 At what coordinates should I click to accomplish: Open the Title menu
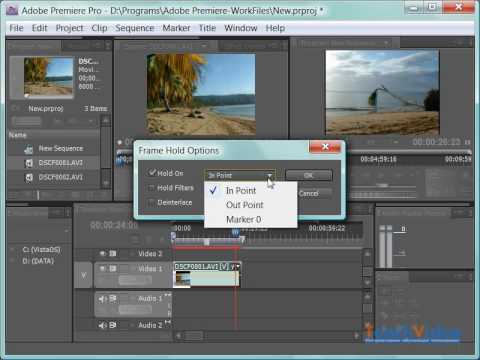[x=207, y=28]
